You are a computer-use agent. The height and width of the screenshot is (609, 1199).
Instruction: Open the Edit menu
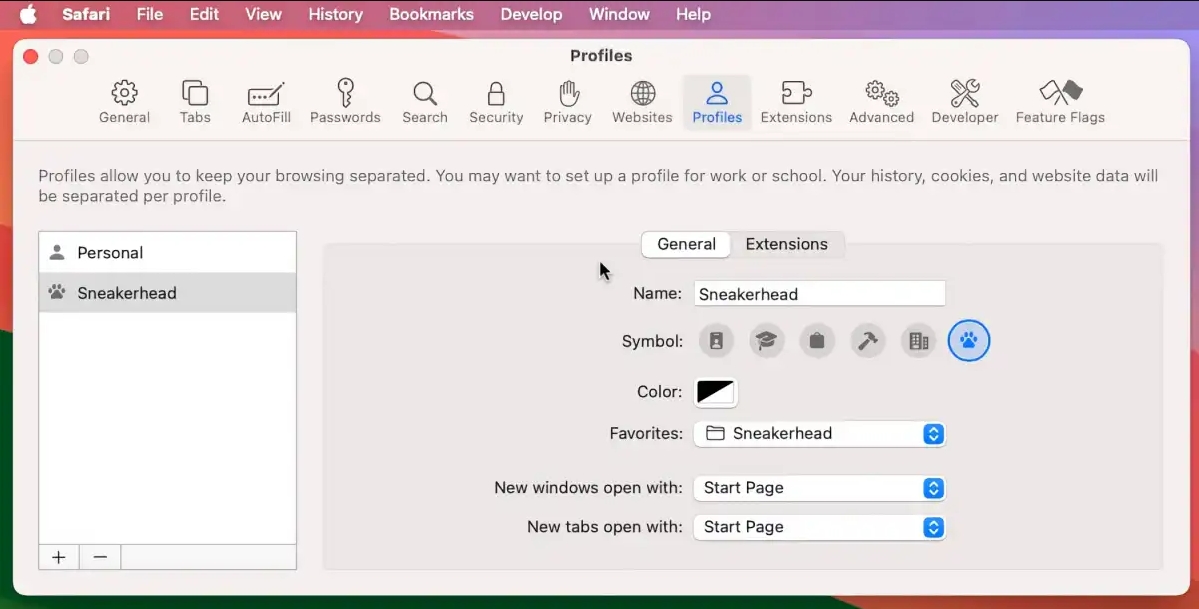pos(204,15)
